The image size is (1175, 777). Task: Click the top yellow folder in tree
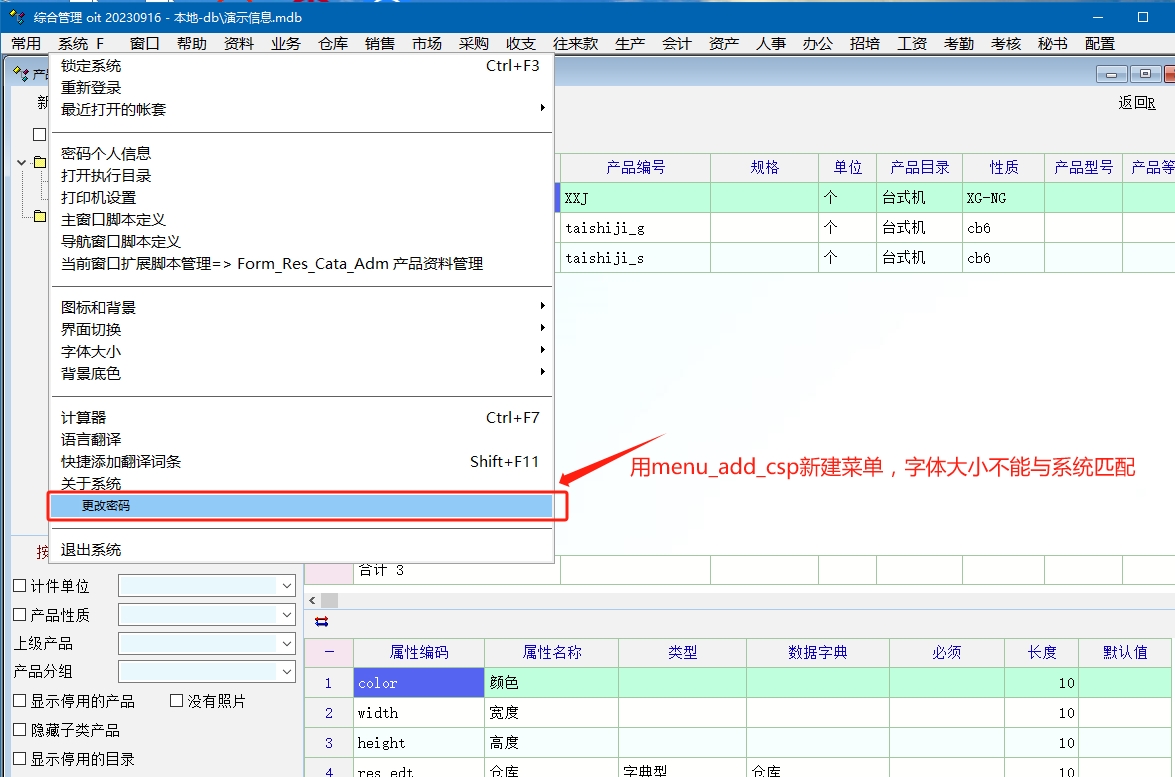coord(40,162)
